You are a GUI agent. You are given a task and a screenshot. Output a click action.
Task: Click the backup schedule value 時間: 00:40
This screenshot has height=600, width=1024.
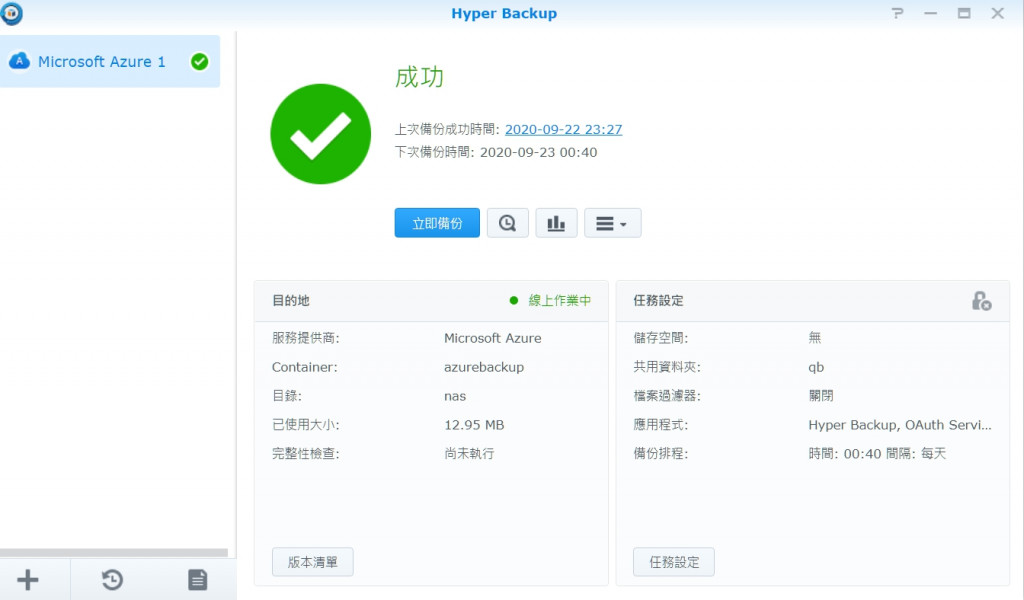click(877, 454)
